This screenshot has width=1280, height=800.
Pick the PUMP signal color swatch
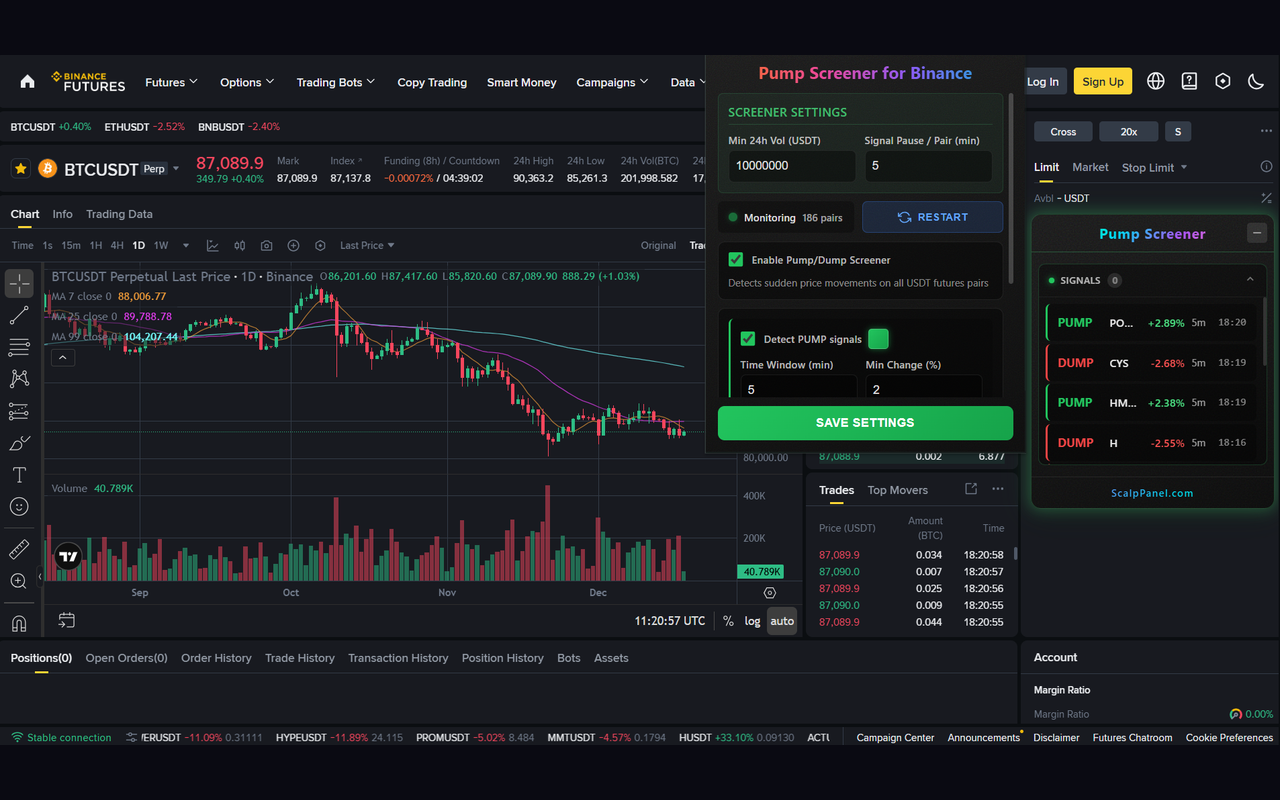tap(878, 339)
